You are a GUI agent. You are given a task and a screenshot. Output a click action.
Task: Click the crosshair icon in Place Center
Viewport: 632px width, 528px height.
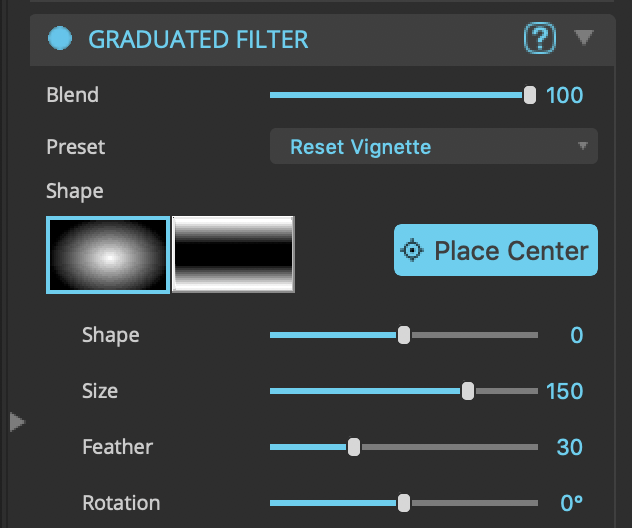(412, 250)
